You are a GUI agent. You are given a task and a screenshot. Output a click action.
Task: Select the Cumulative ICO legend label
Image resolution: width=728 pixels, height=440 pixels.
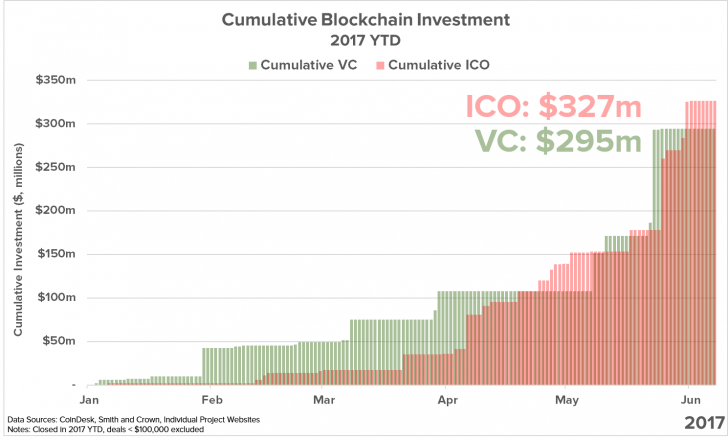(x=439, y=65)
